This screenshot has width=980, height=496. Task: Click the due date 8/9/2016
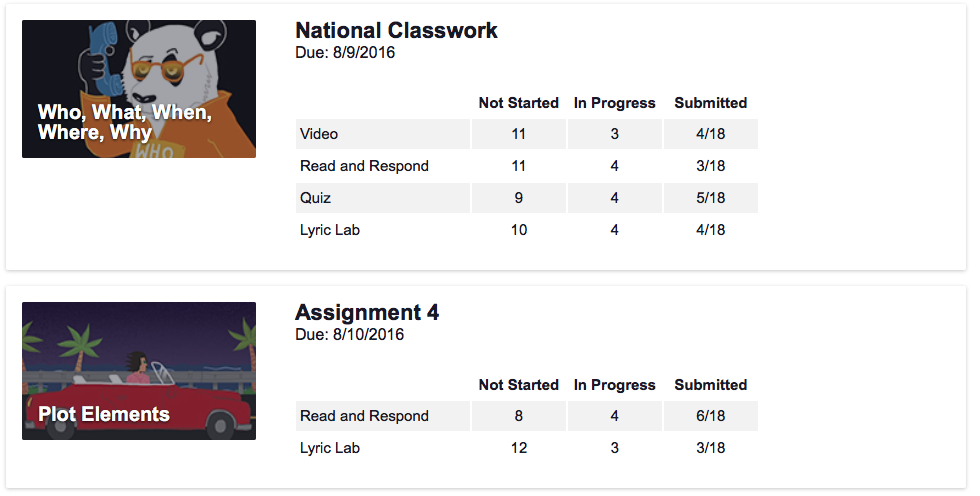pos(345,53)
